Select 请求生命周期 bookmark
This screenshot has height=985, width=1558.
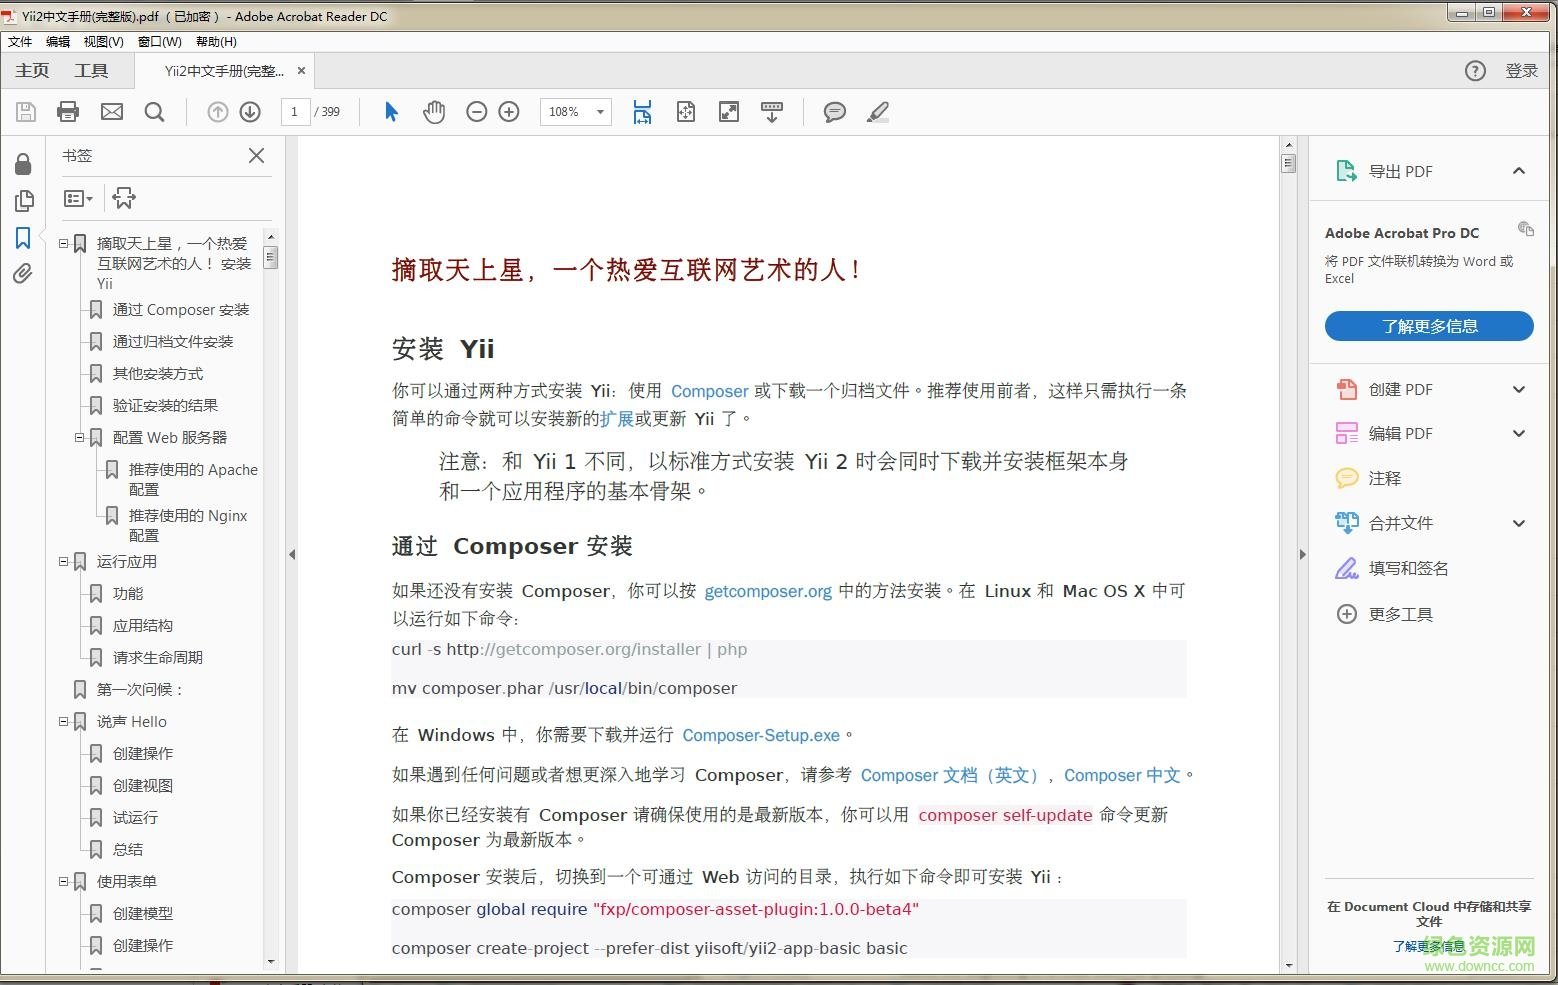click(158, 657)
